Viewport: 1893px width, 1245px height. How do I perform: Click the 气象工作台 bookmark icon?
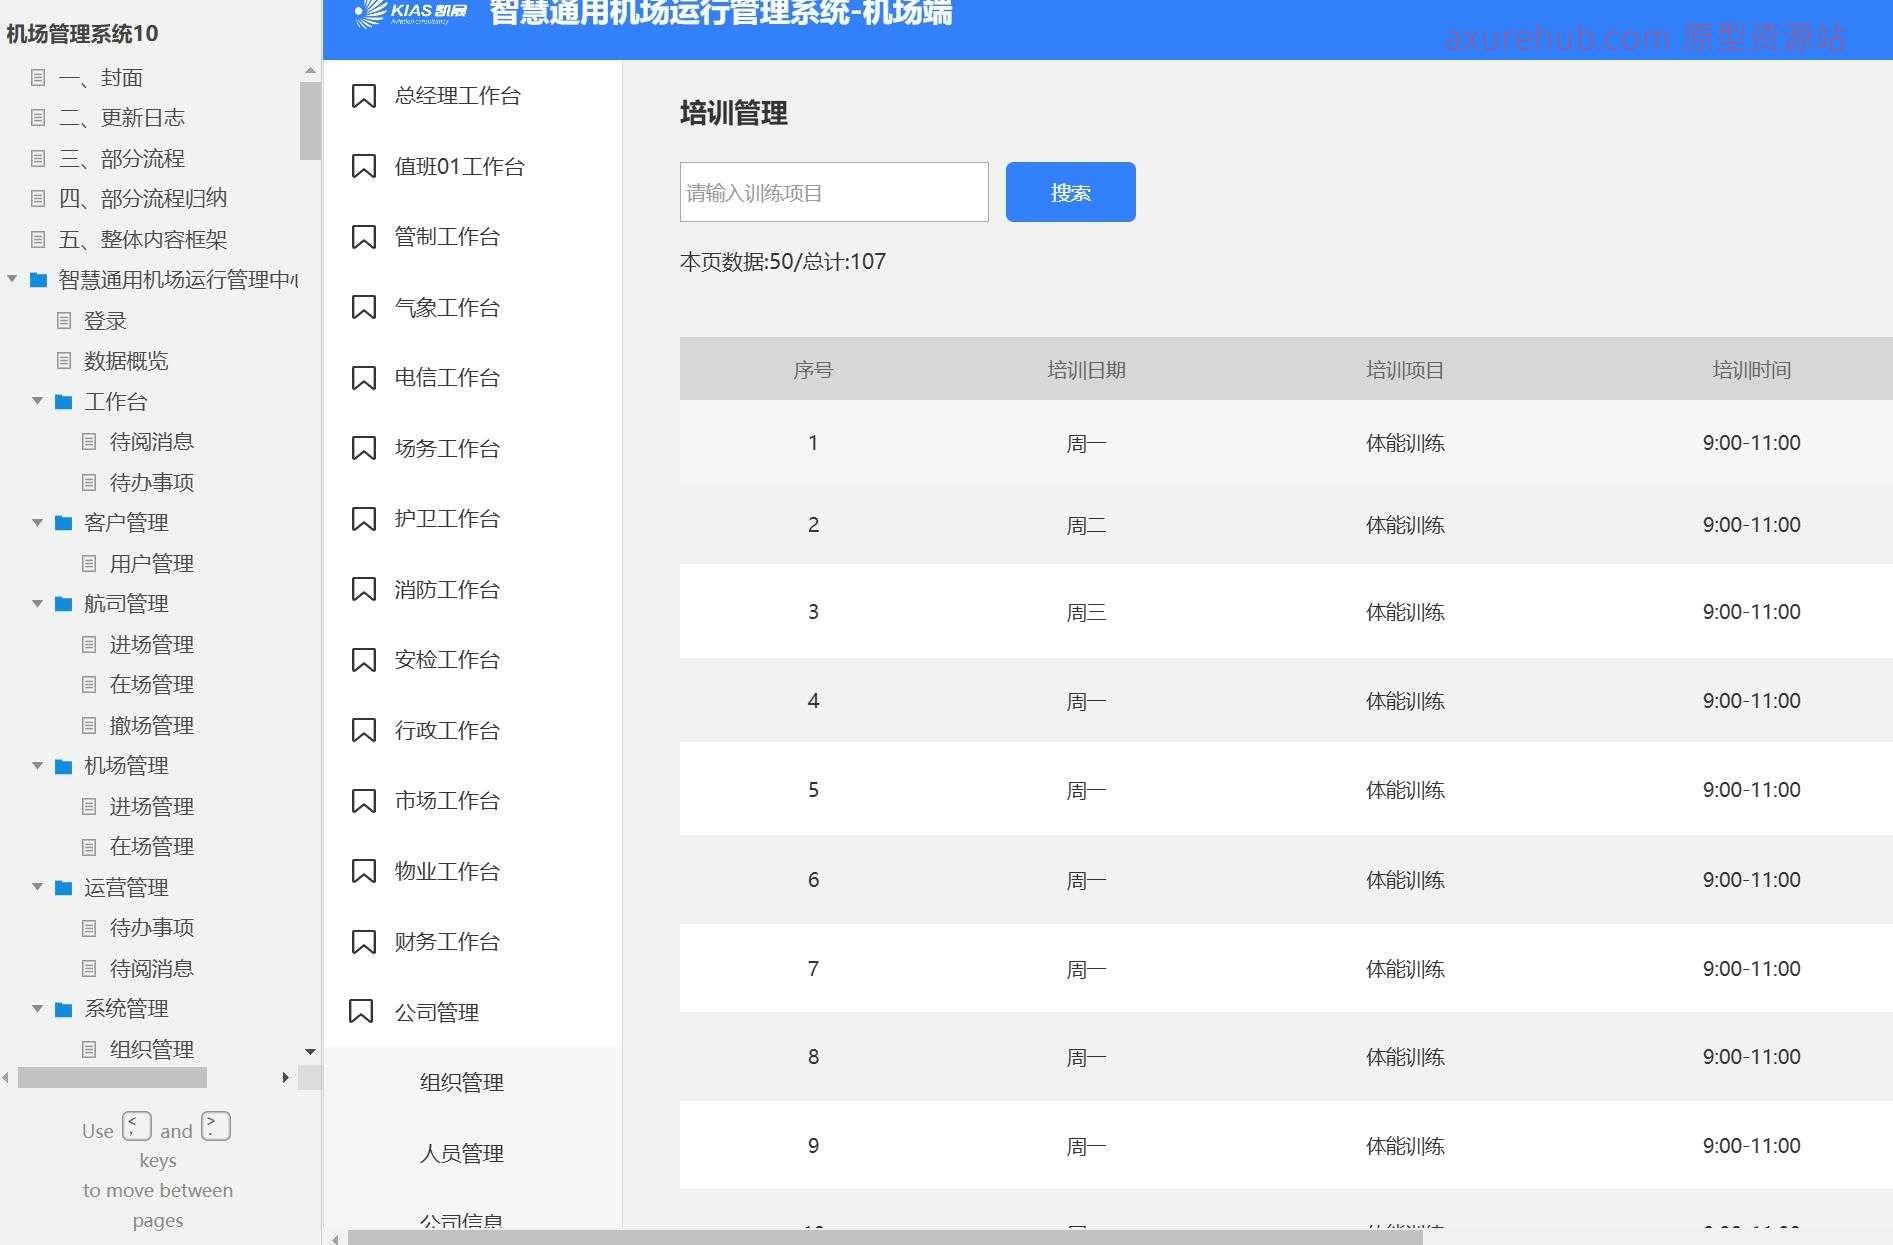tap(362, 308)
